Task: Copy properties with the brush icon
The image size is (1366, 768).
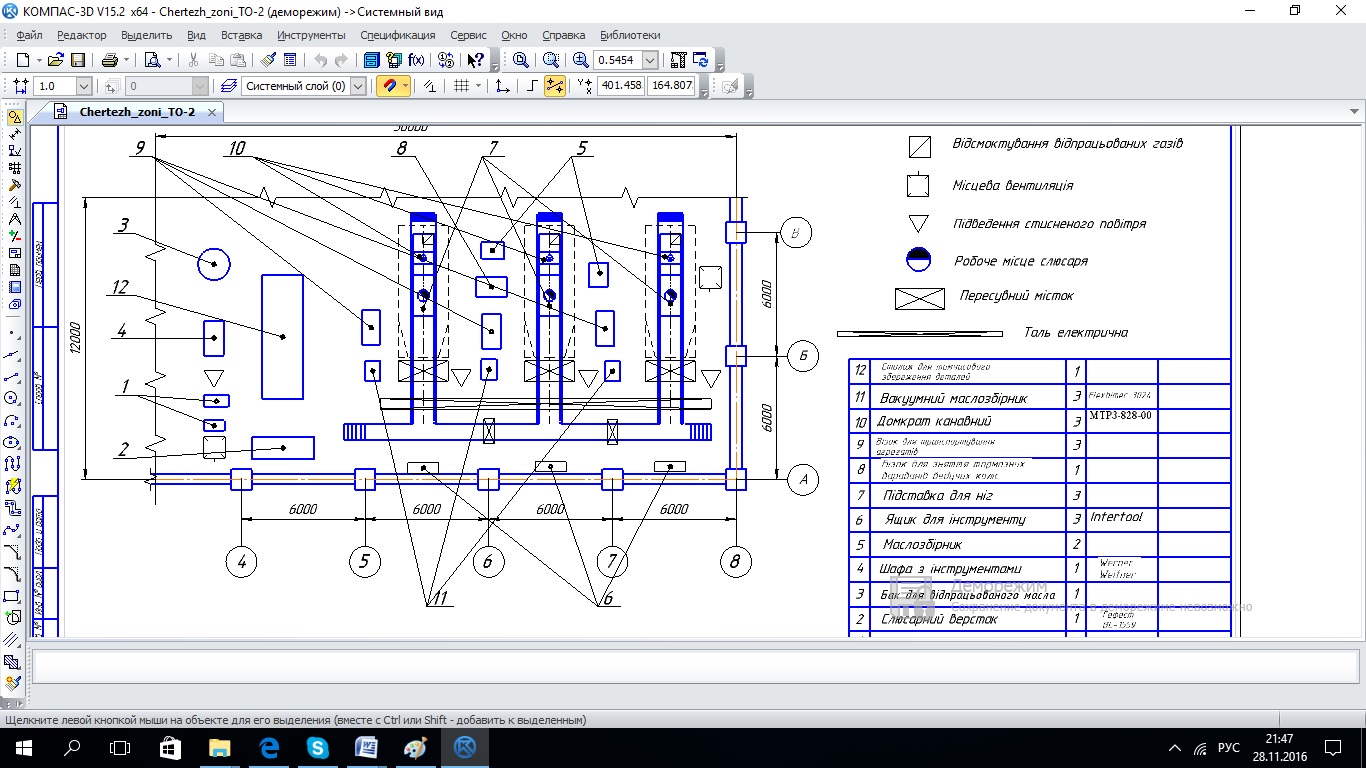Action: click(x=269, y=60)
